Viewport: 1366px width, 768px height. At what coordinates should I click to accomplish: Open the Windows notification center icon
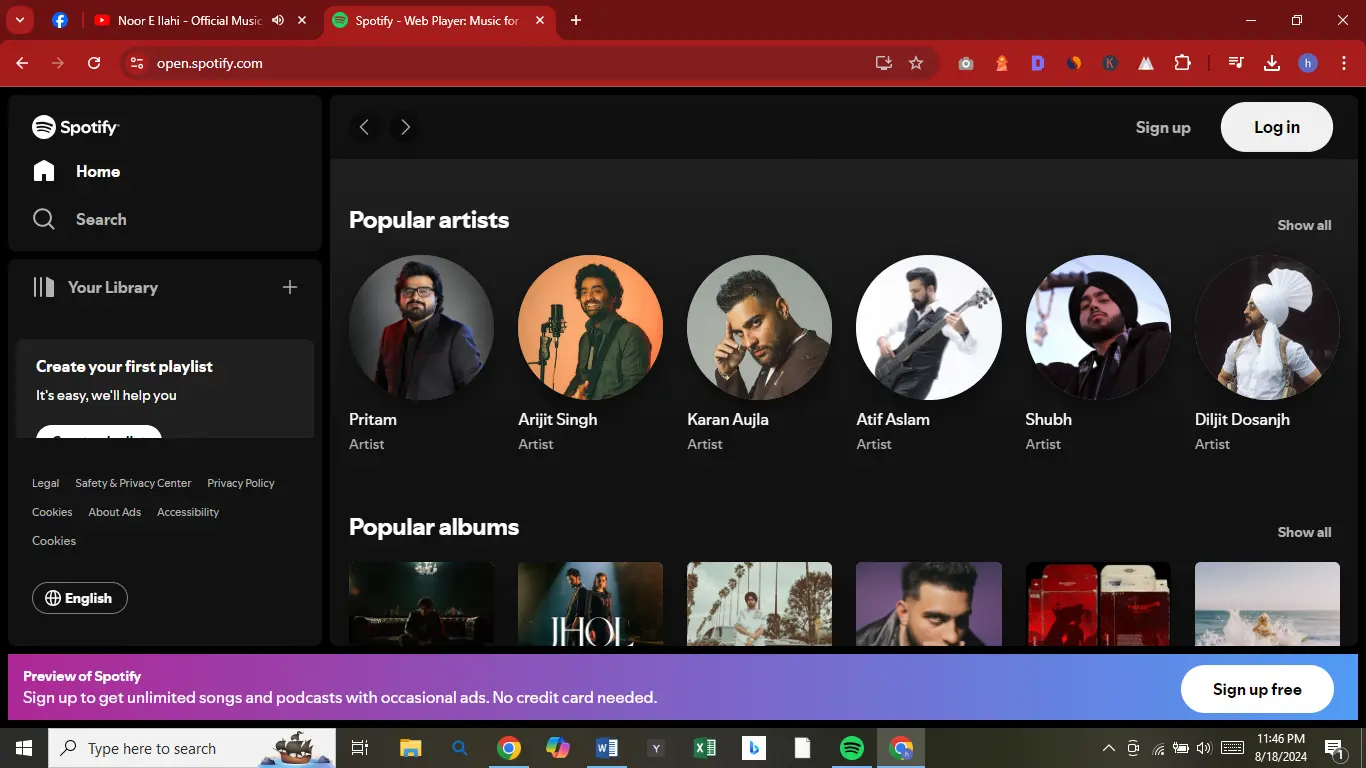click(x=1334, y=748)
